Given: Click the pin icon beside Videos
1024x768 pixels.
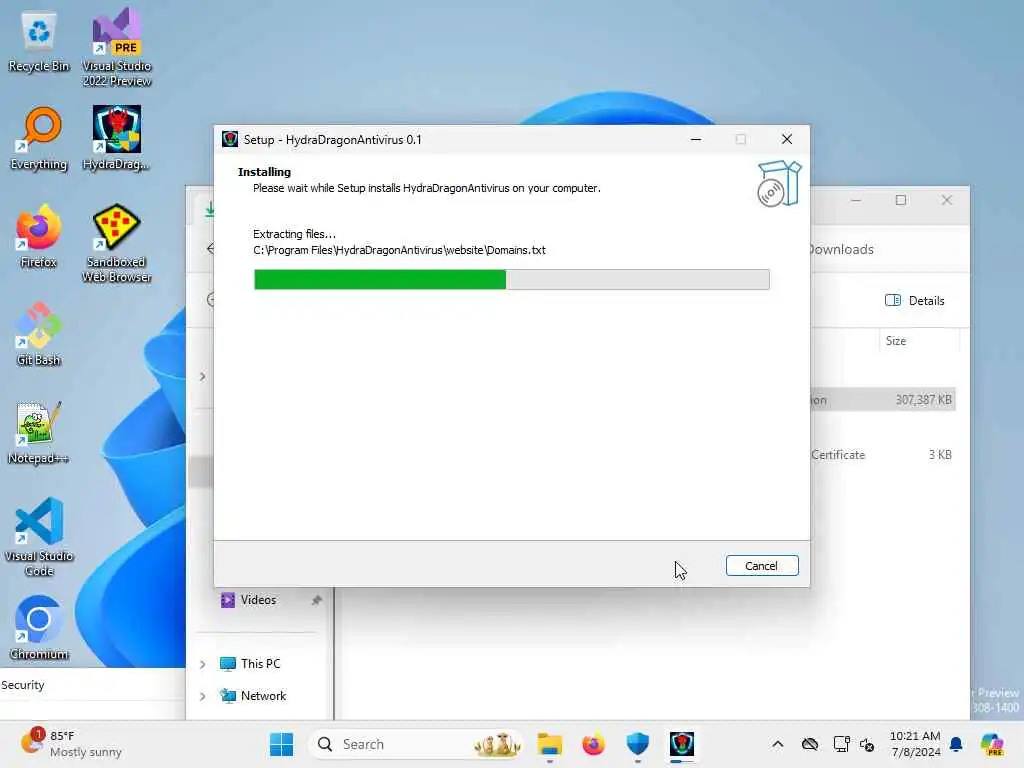Looking at the screenshot, I should [317, 600].
